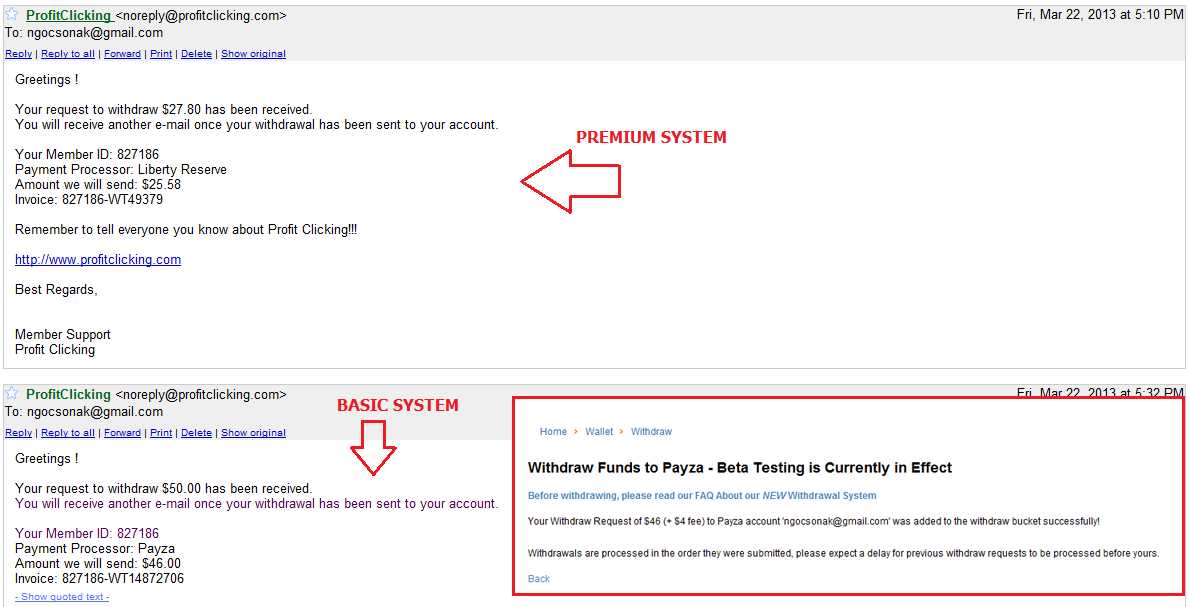This screenshot has height=607, width=1189.
Task: Click the Withdraw breadcrumb
Action: 651,431
